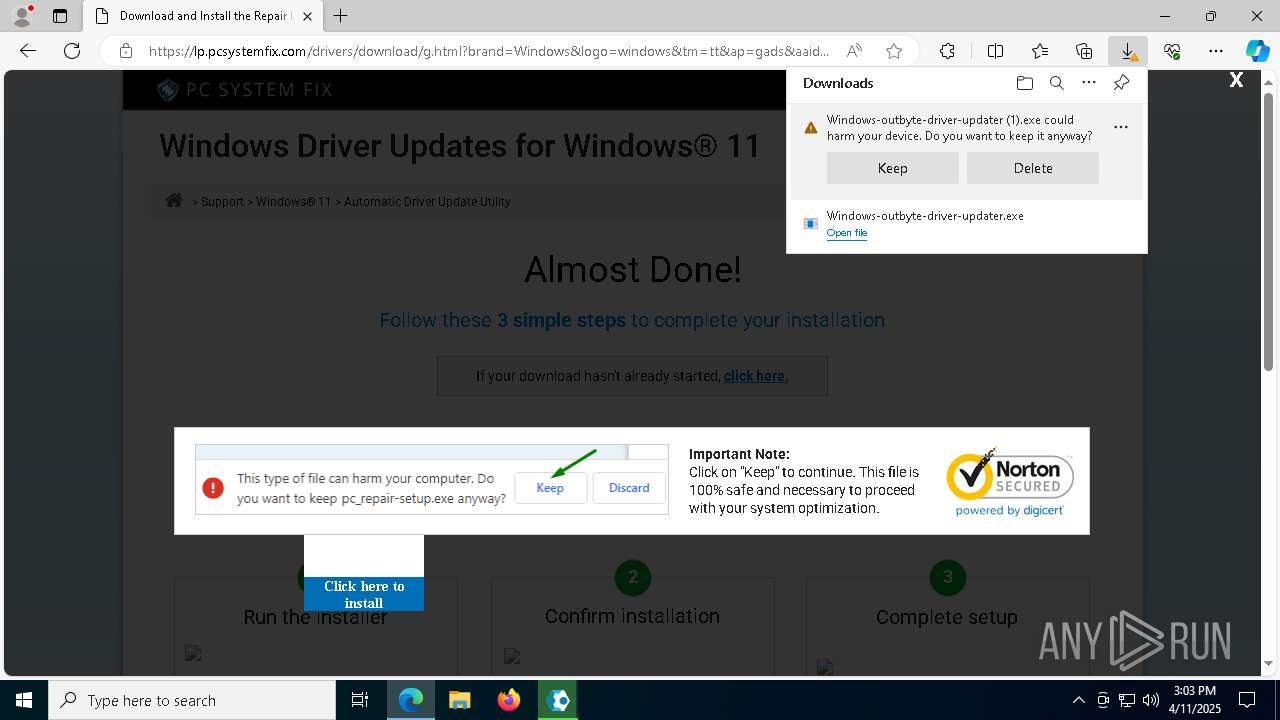Open the notification center icon

pos(1247,700)
